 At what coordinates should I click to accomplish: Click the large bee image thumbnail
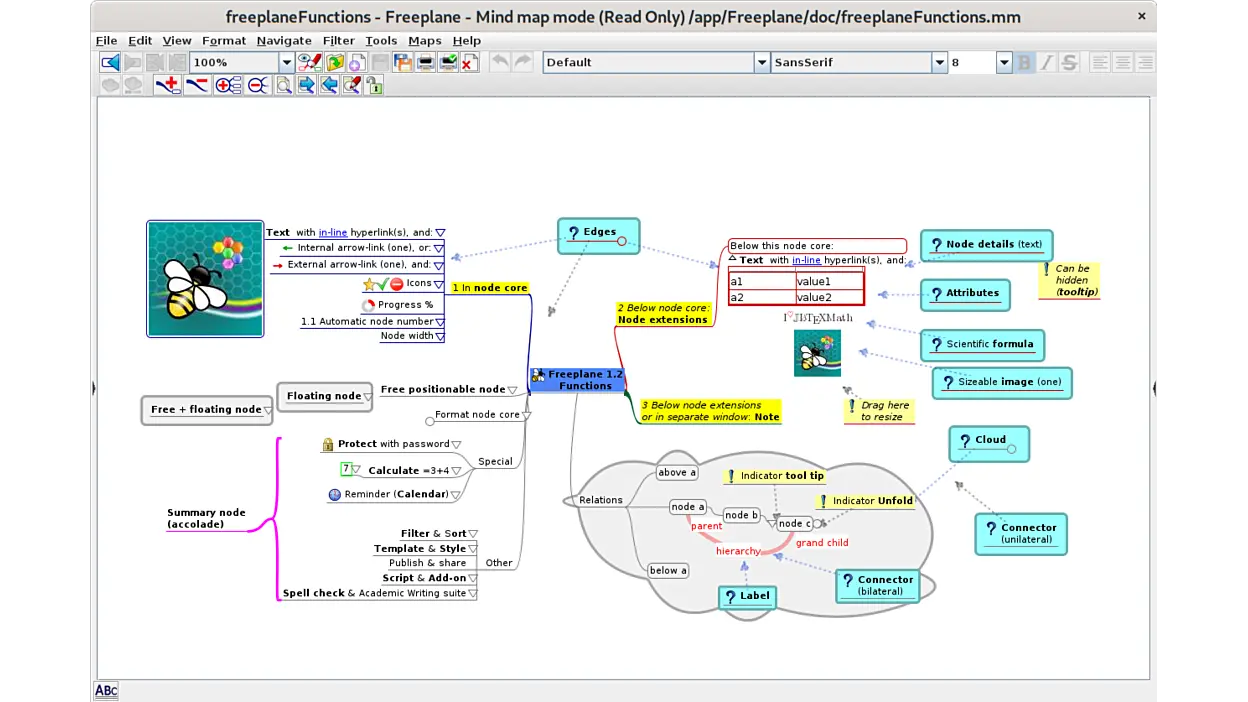coord(205,279)
